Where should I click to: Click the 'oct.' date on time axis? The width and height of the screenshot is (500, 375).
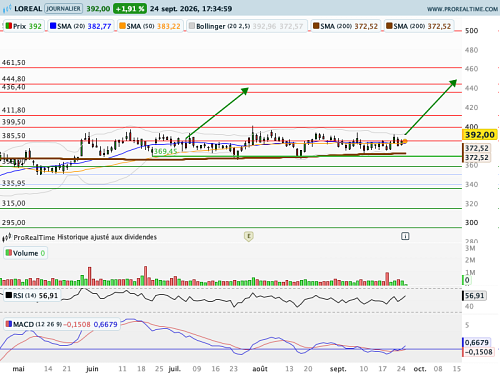click(420, 369)
